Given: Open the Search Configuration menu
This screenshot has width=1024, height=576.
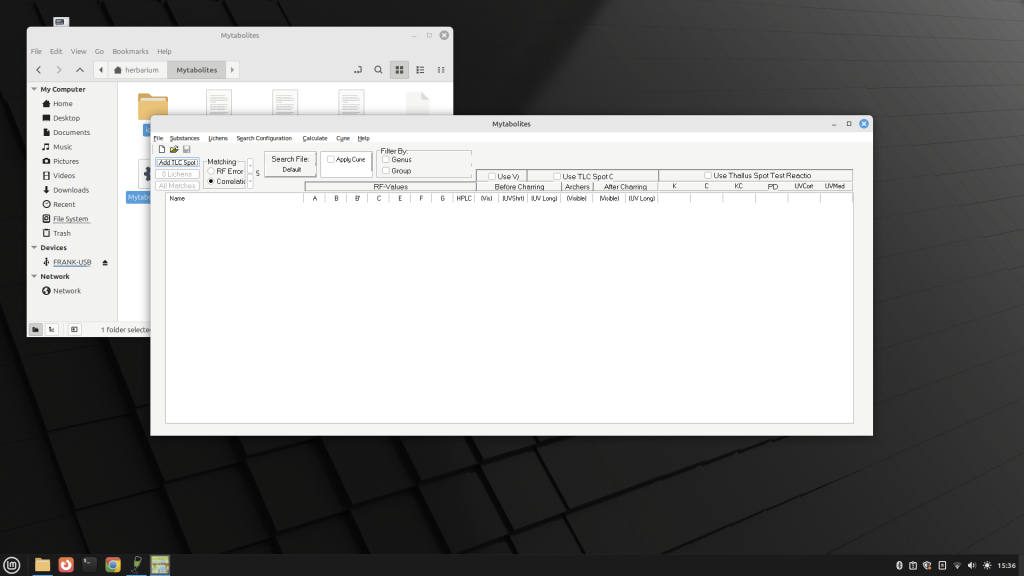Looking at the screenshot, I should 264,138.
